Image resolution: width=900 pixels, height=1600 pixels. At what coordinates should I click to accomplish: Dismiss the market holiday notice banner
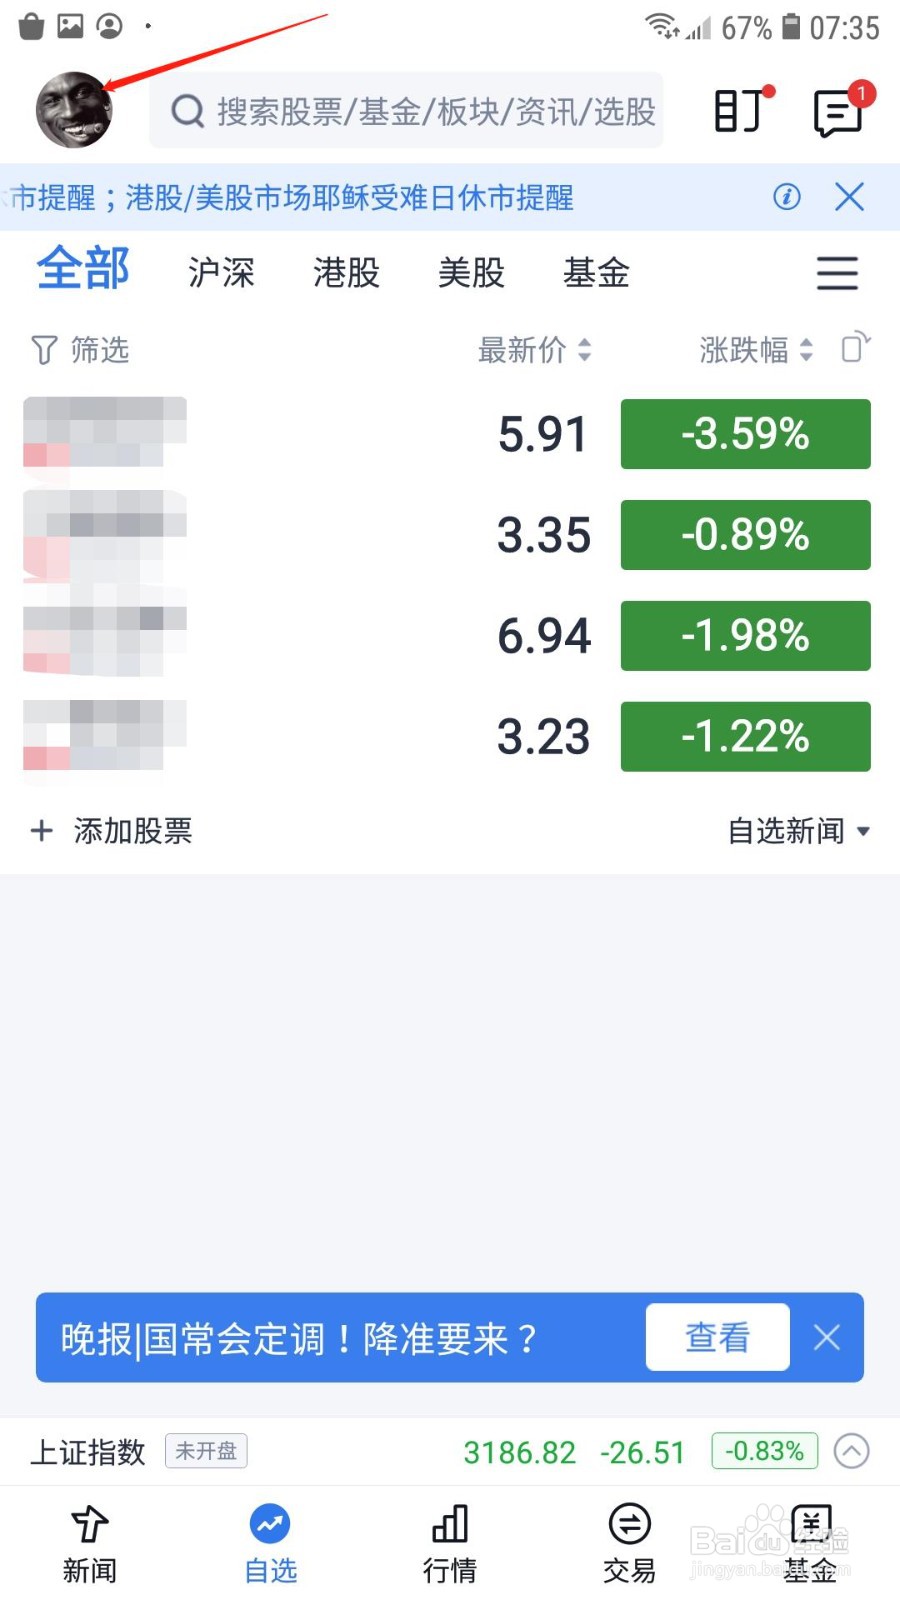tap(849, 197)
